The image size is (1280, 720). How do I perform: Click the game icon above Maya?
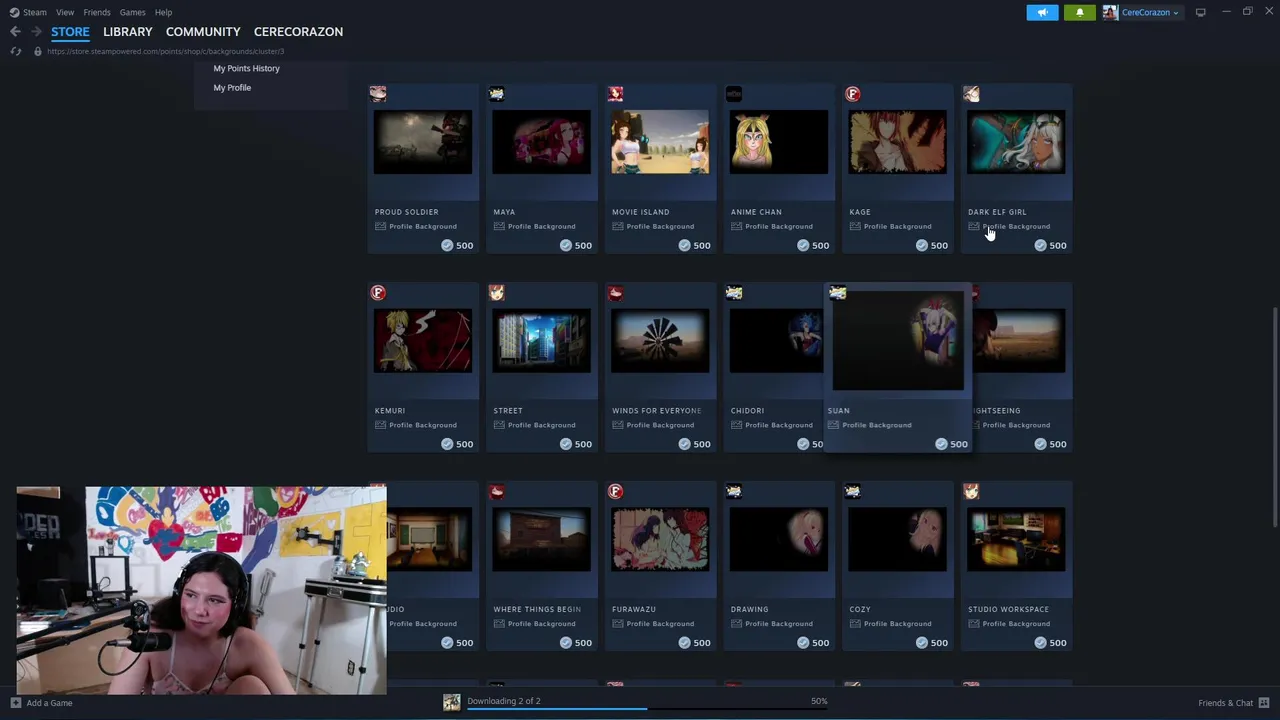click(x=497, y=94)
